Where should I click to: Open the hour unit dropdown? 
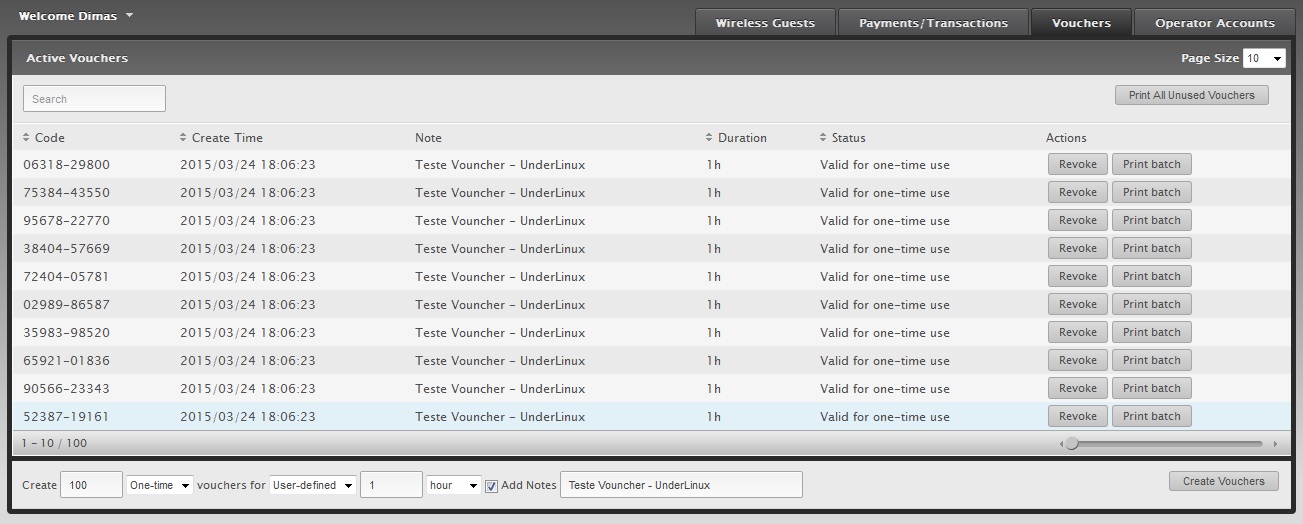454,485
